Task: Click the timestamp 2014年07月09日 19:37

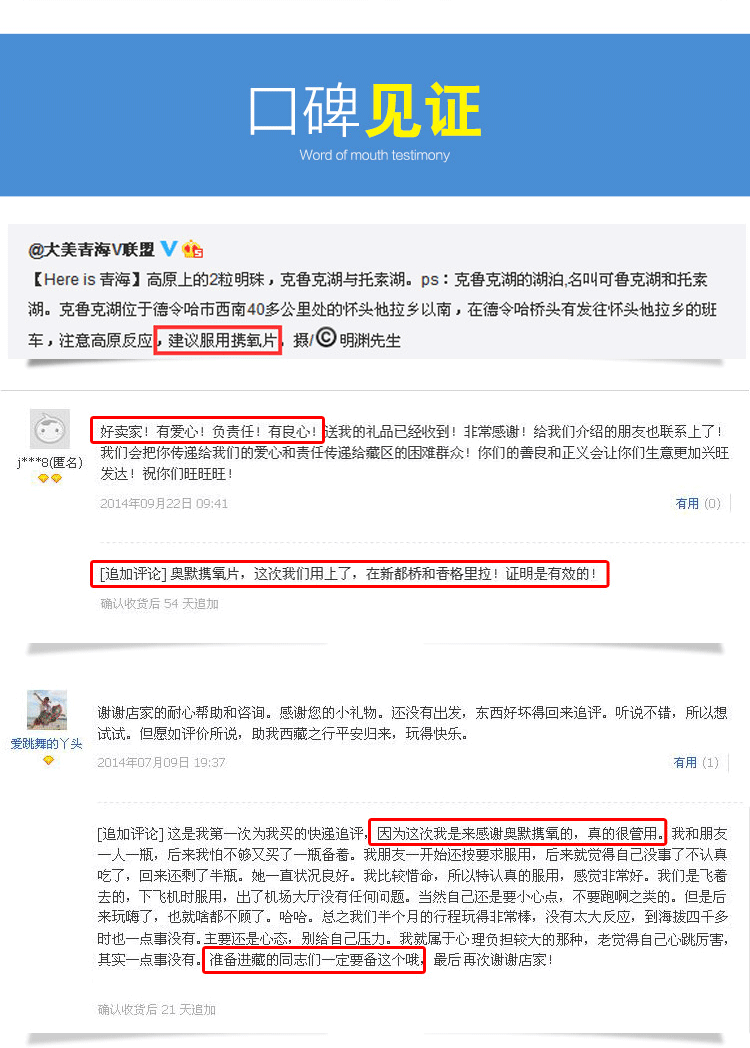Action: [x=161, y=762]
